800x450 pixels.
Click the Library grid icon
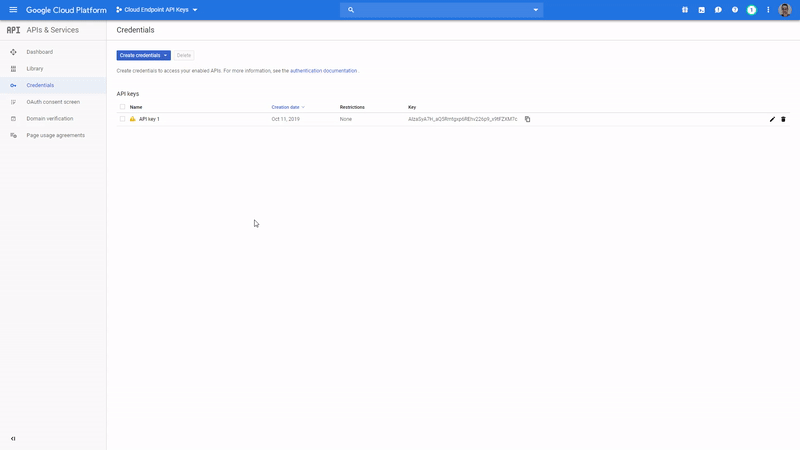13,68
